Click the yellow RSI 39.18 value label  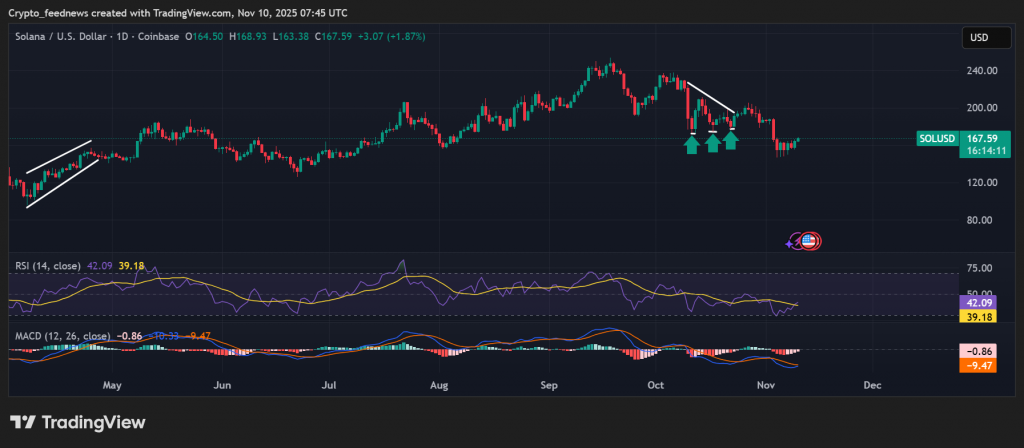point(977,317)
